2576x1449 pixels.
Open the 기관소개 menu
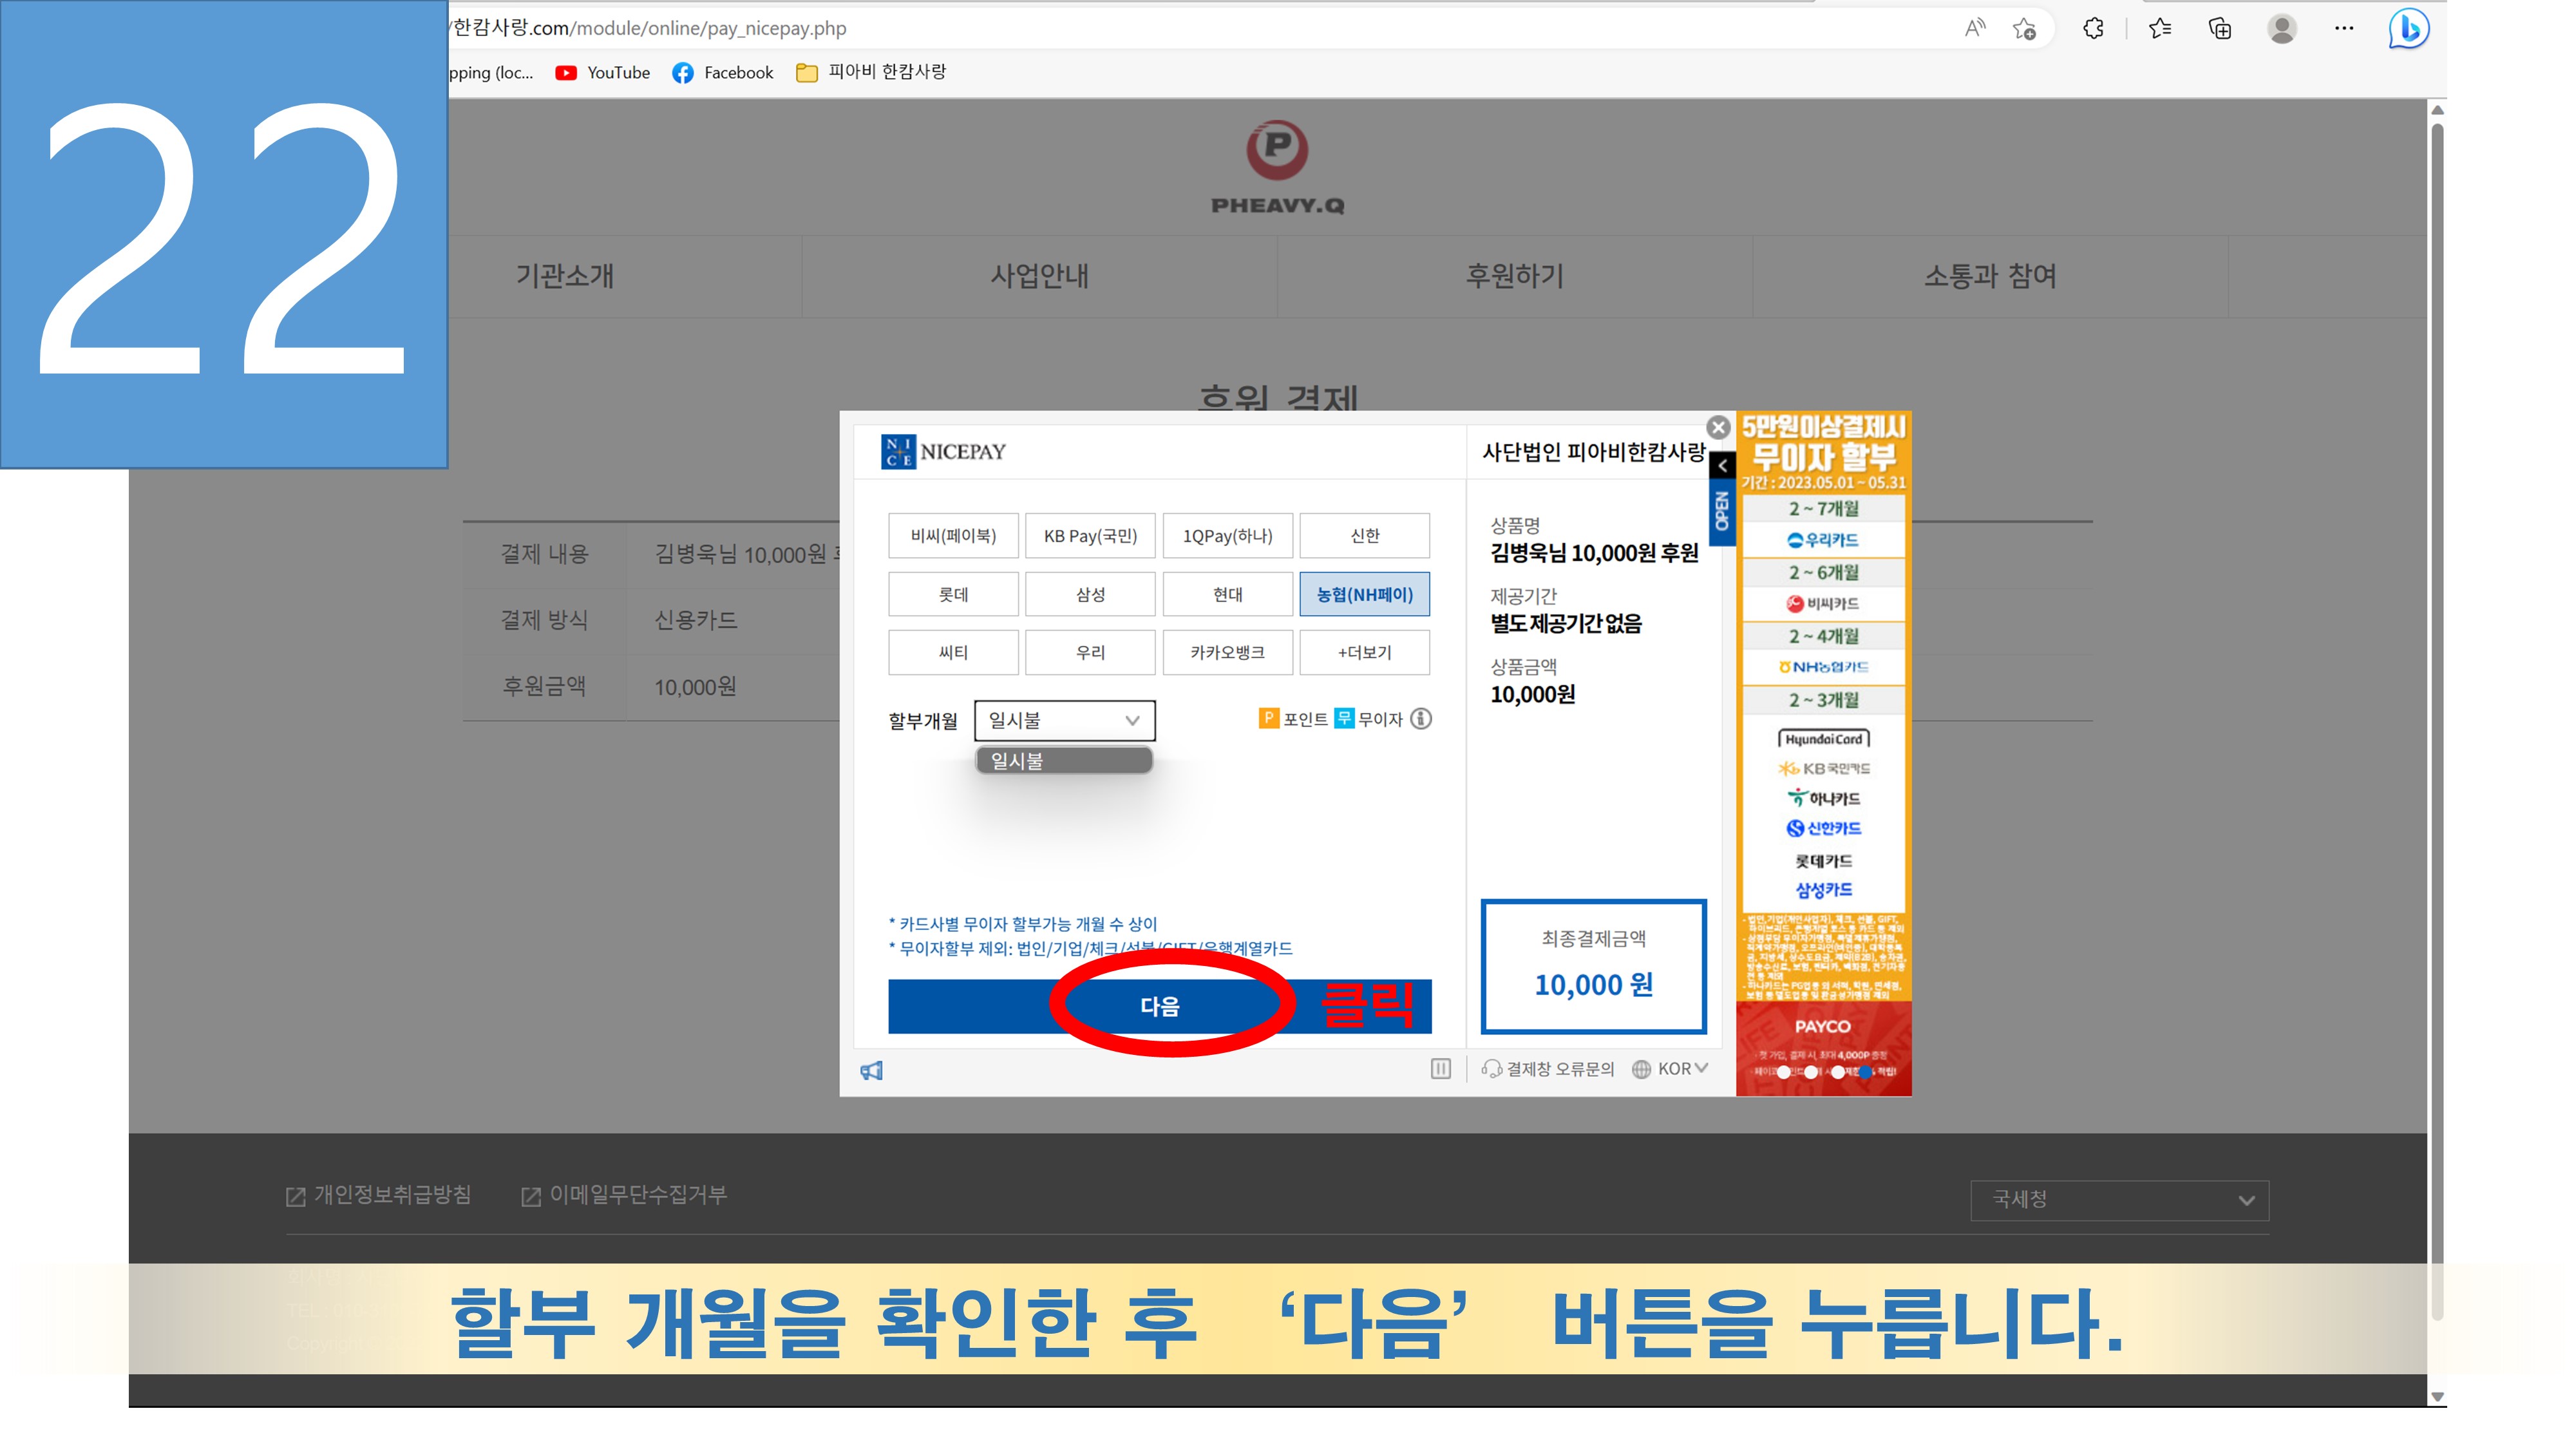pyautogui.click(x=564, y=276)
